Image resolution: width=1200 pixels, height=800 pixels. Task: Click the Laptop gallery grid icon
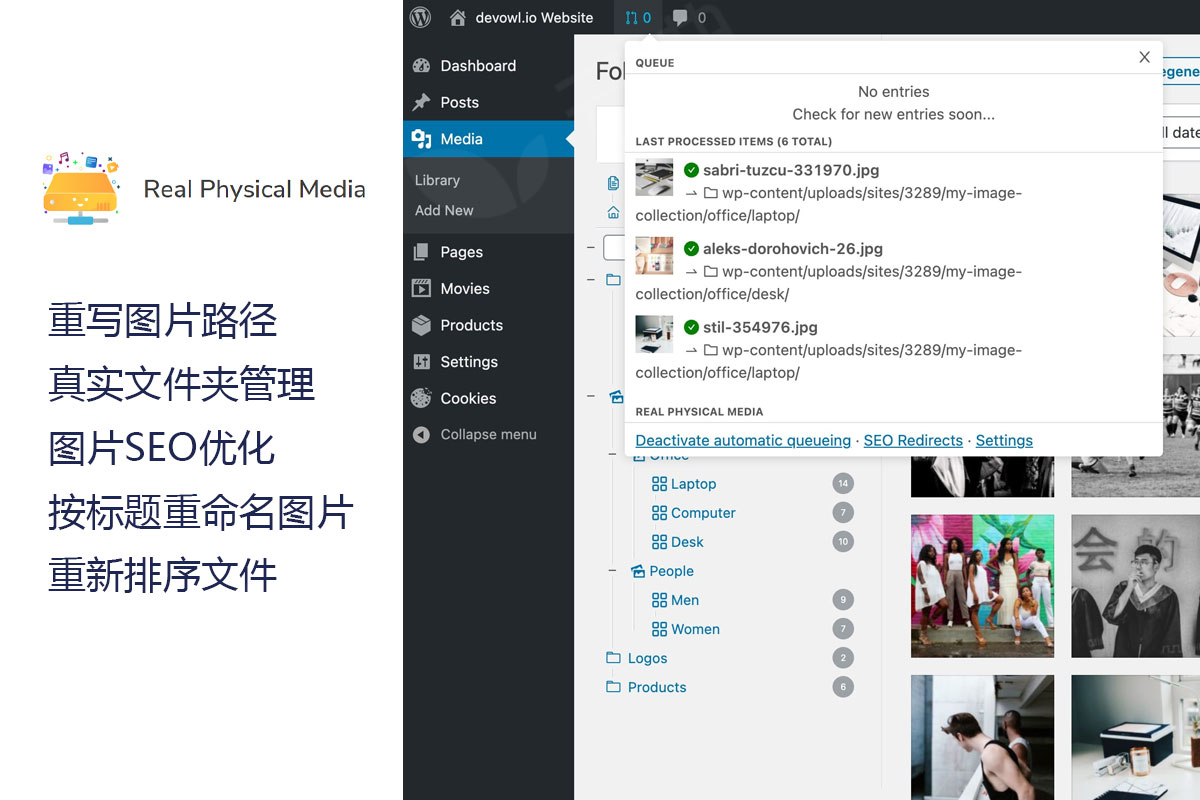pos(659,484)
